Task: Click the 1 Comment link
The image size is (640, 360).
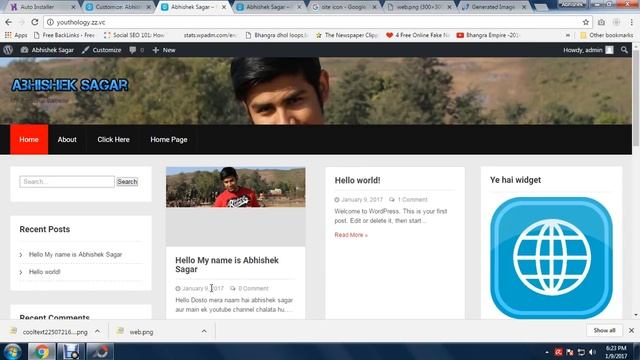Action: pyautogui.click(x=412, y=200)
